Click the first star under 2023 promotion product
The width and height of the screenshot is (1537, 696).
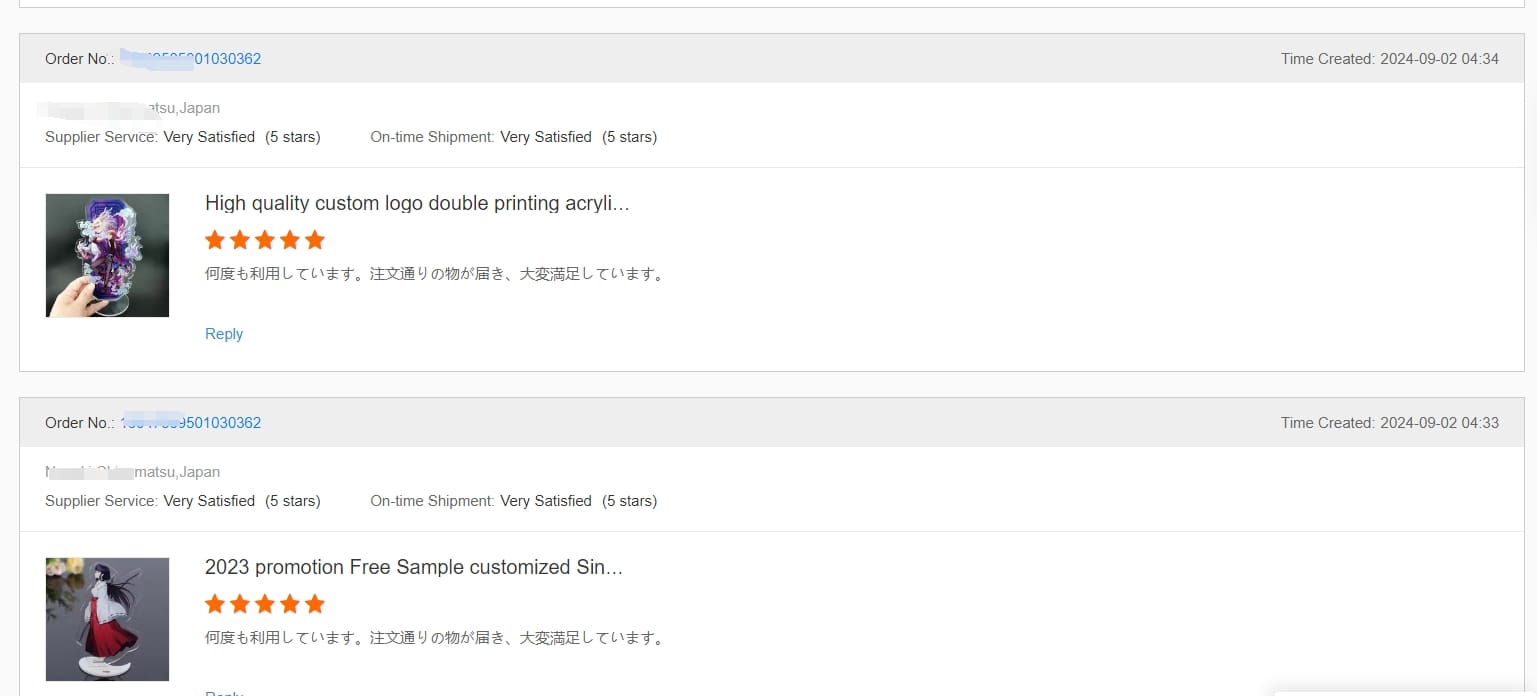215,604
